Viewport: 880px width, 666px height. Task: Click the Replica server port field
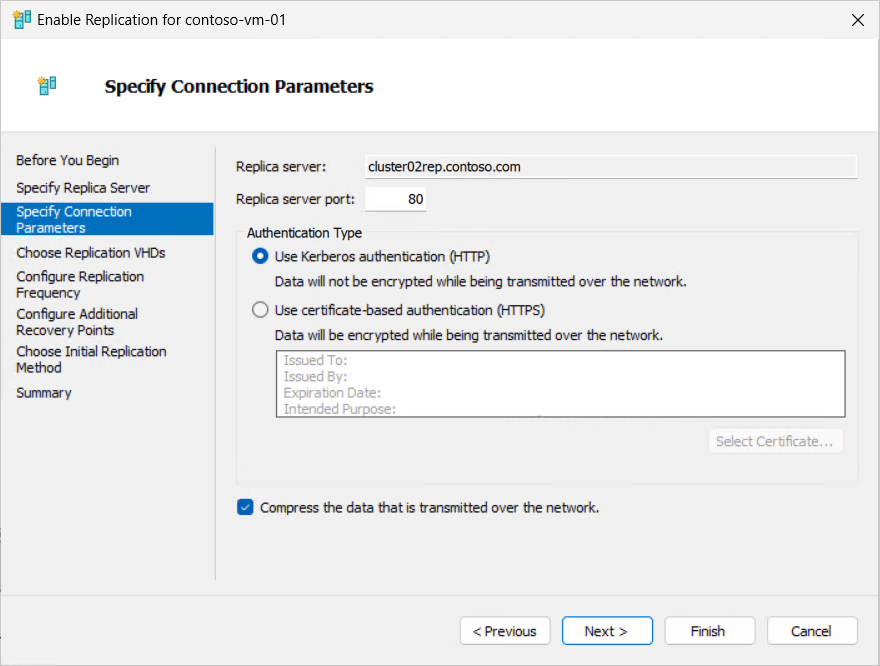coord(397,199)
